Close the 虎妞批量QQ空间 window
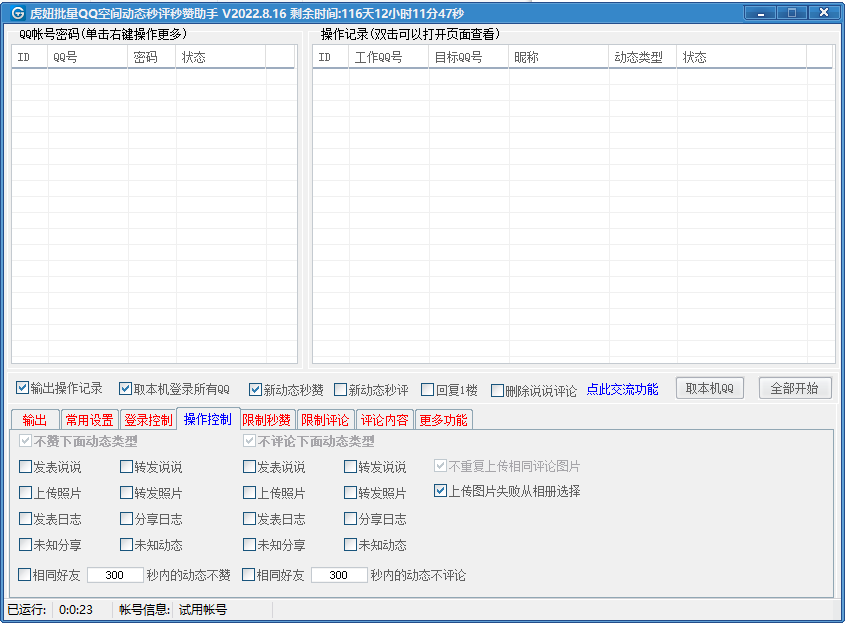This screenshot has width=845, height=623. 823,13
